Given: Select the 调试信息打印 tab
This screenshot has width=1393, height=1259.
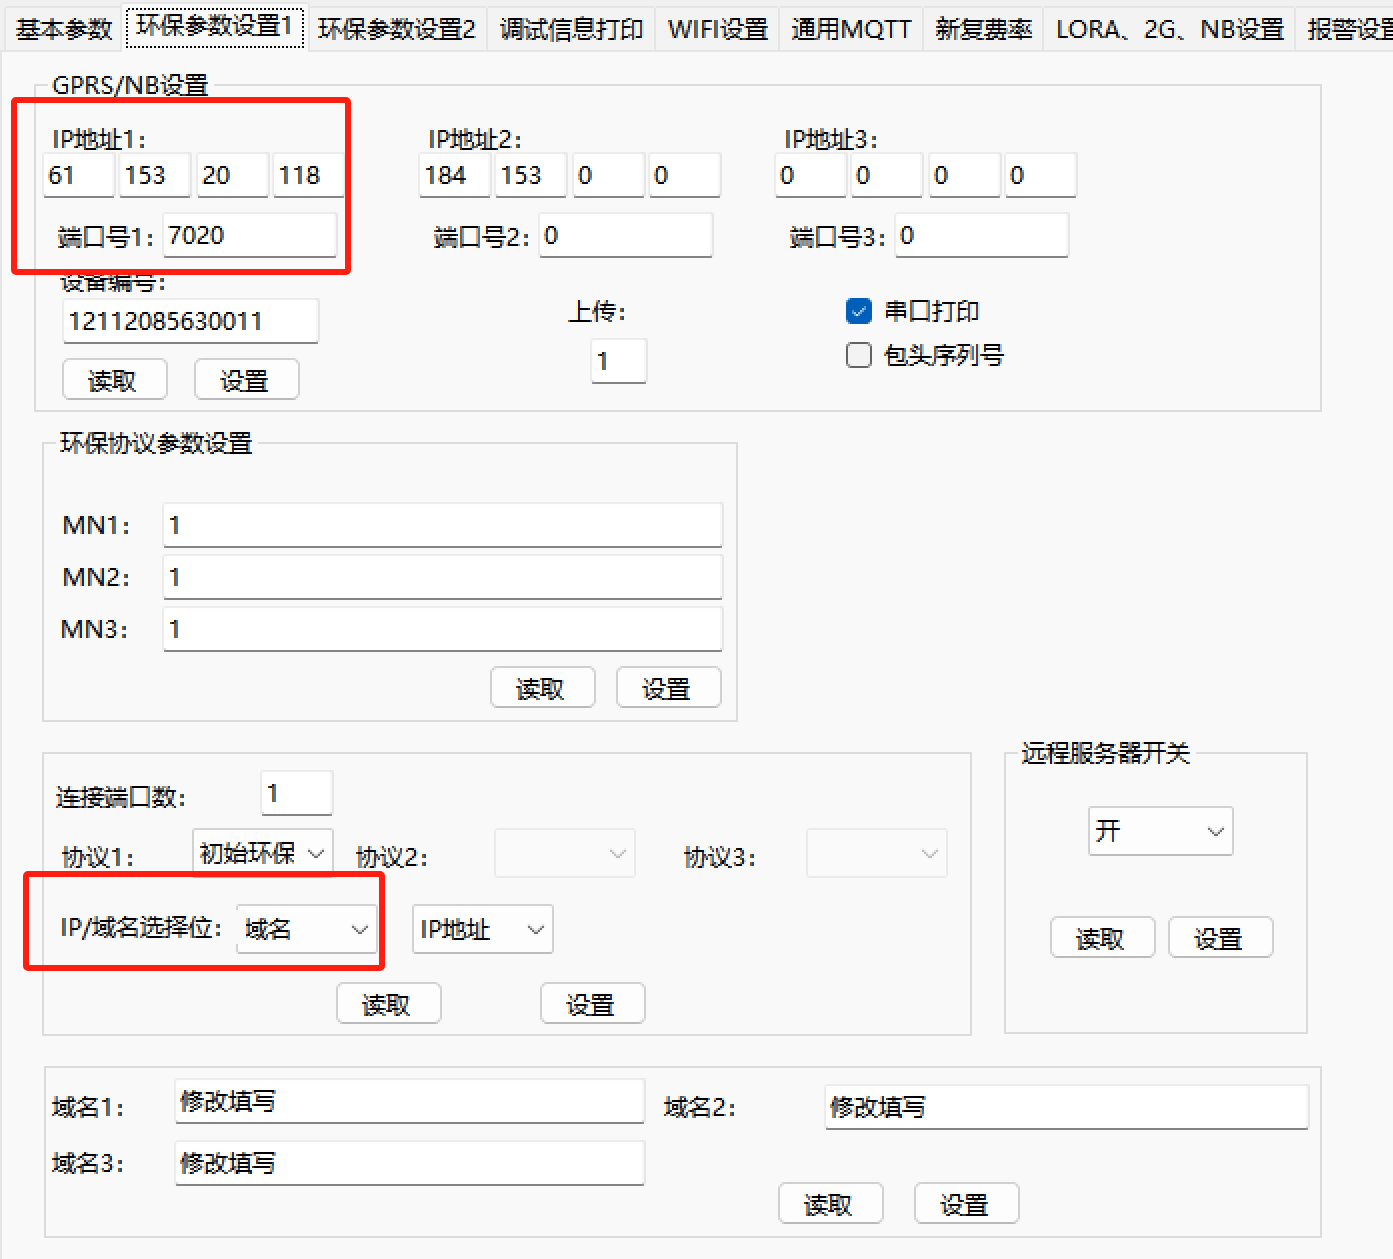Looking at the screenshot, I should click(571, 29).
